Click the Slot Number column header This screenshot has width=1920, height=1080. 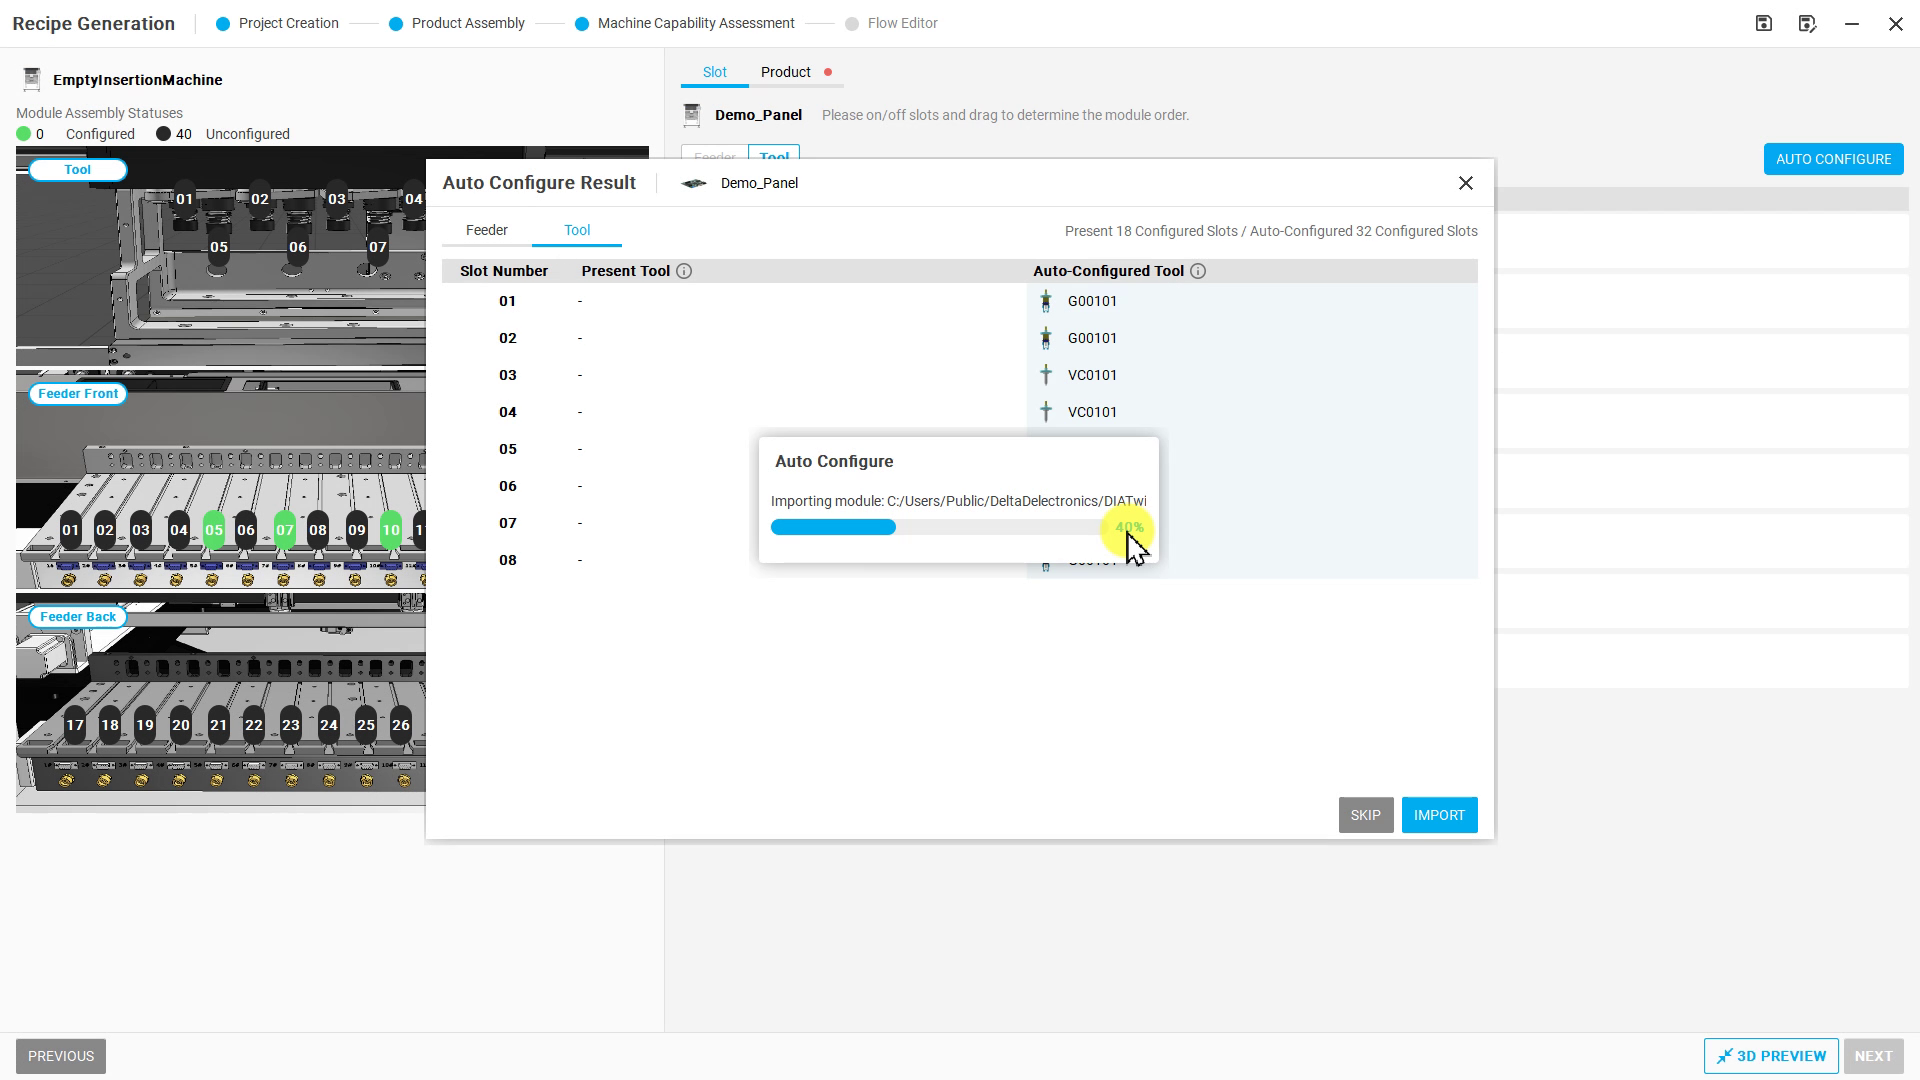[x=504, y=271]
